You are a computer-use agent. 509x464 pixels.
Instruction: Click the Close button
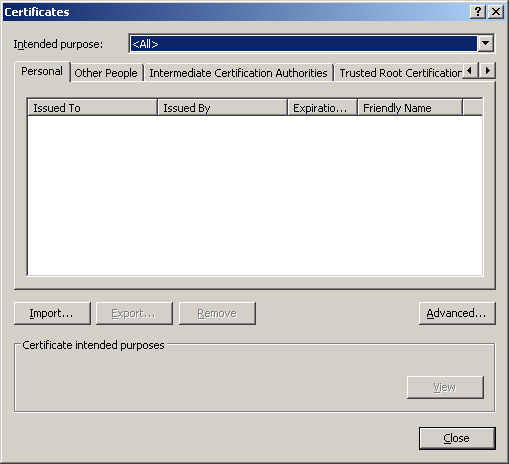457,438
